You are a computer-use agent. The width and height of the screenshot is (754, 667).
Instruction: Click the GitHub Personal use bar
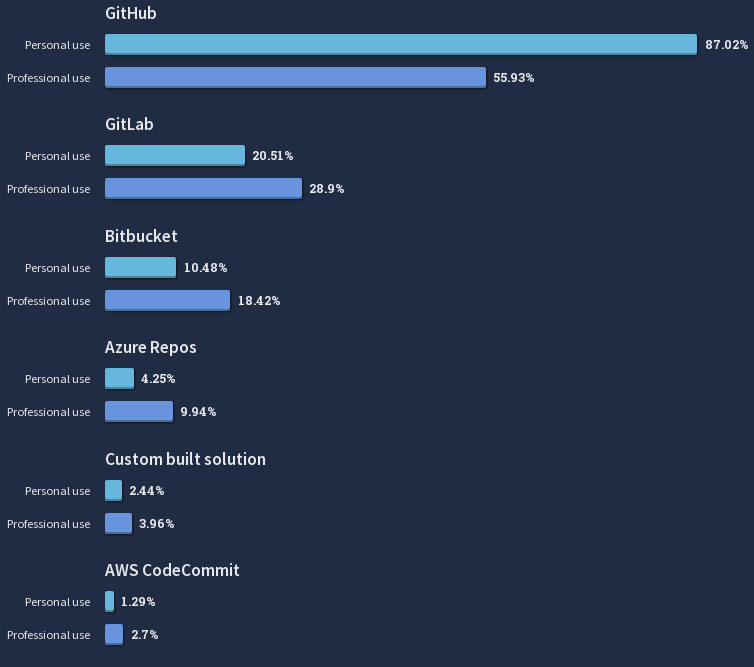coord(401,44)
